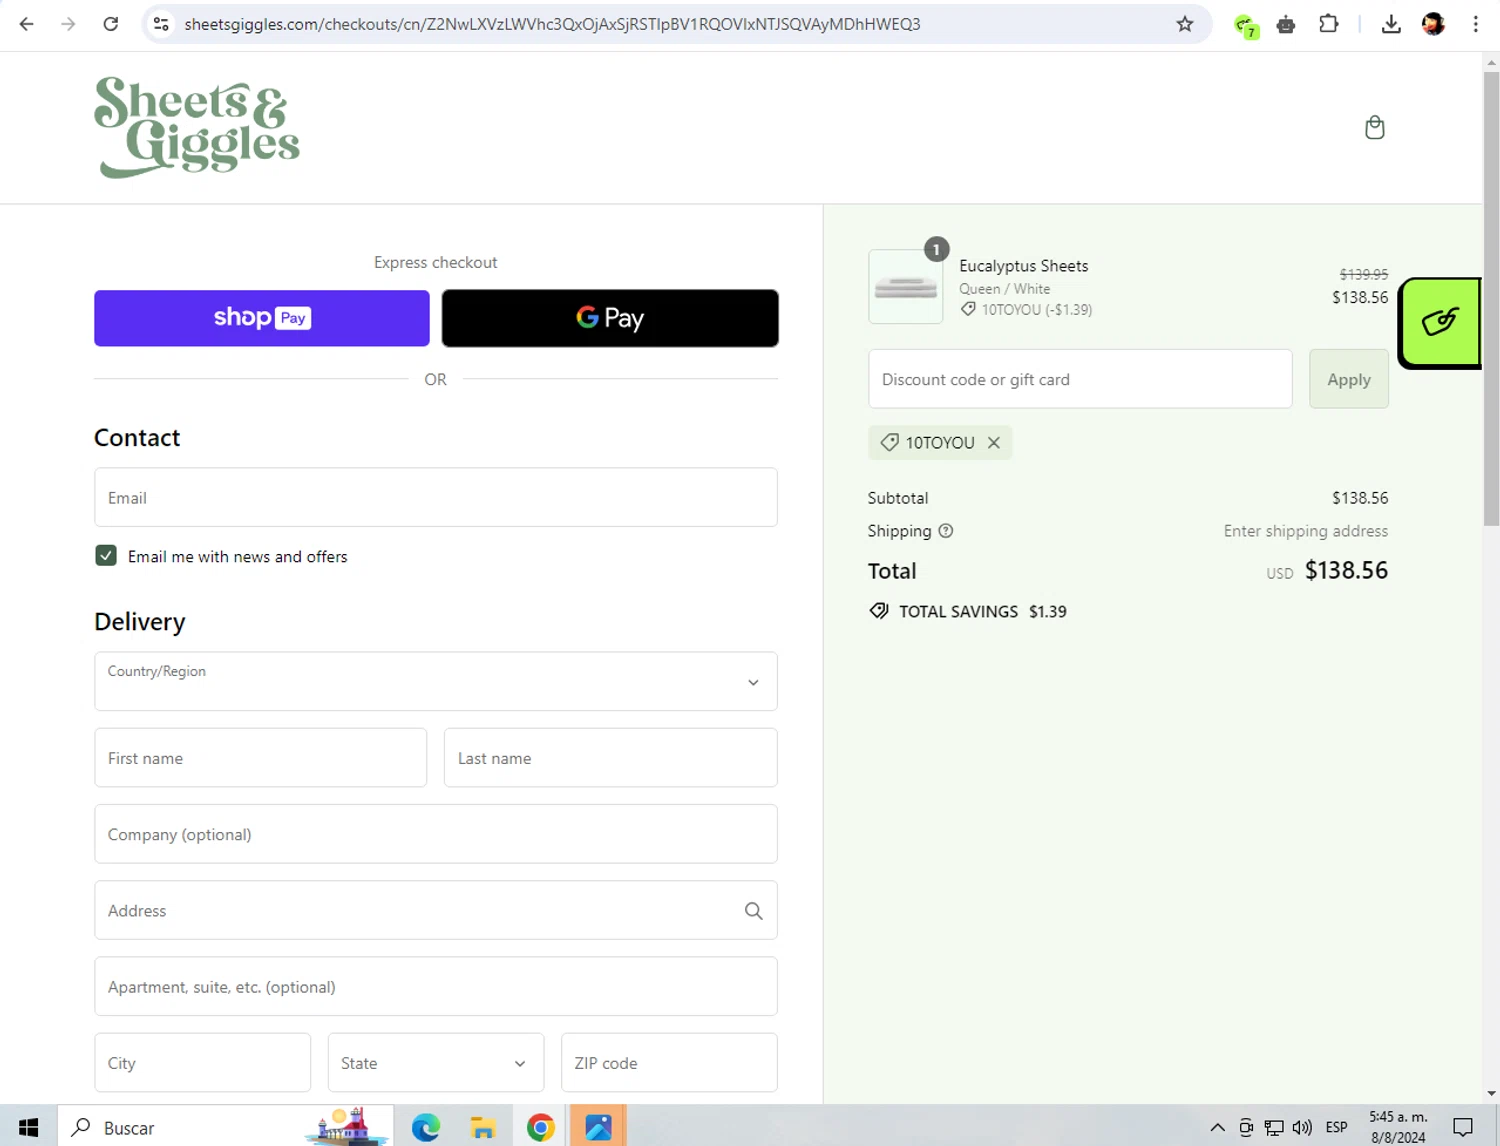
Task: Pay with Shop Pay
Action: point(262,318)
